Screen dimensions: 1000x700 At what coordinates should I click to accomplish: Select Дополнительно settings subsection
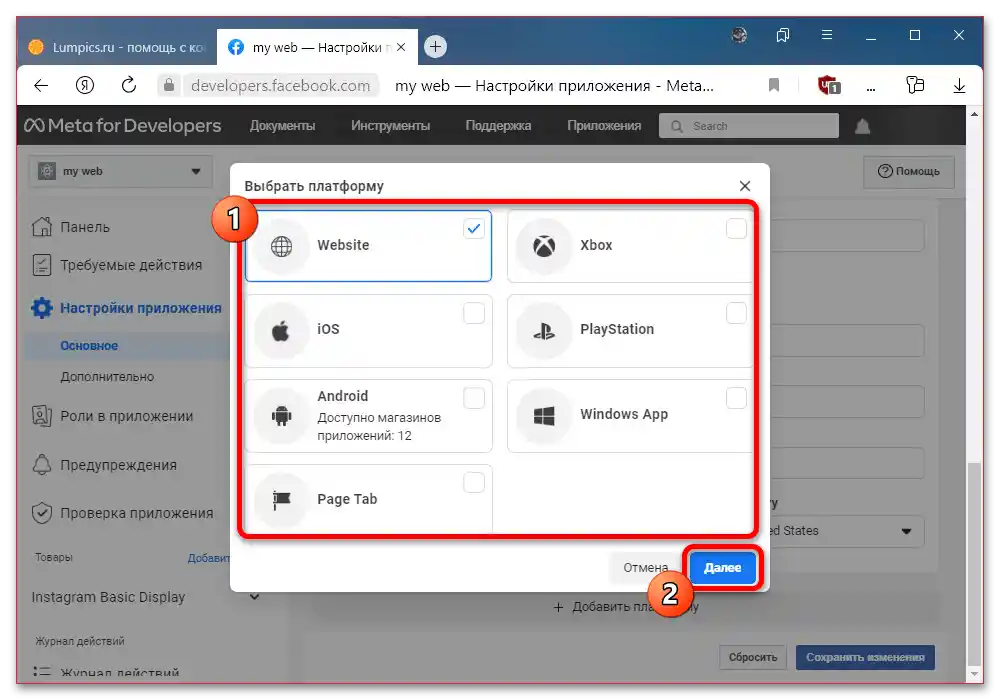tap(107, 377)
